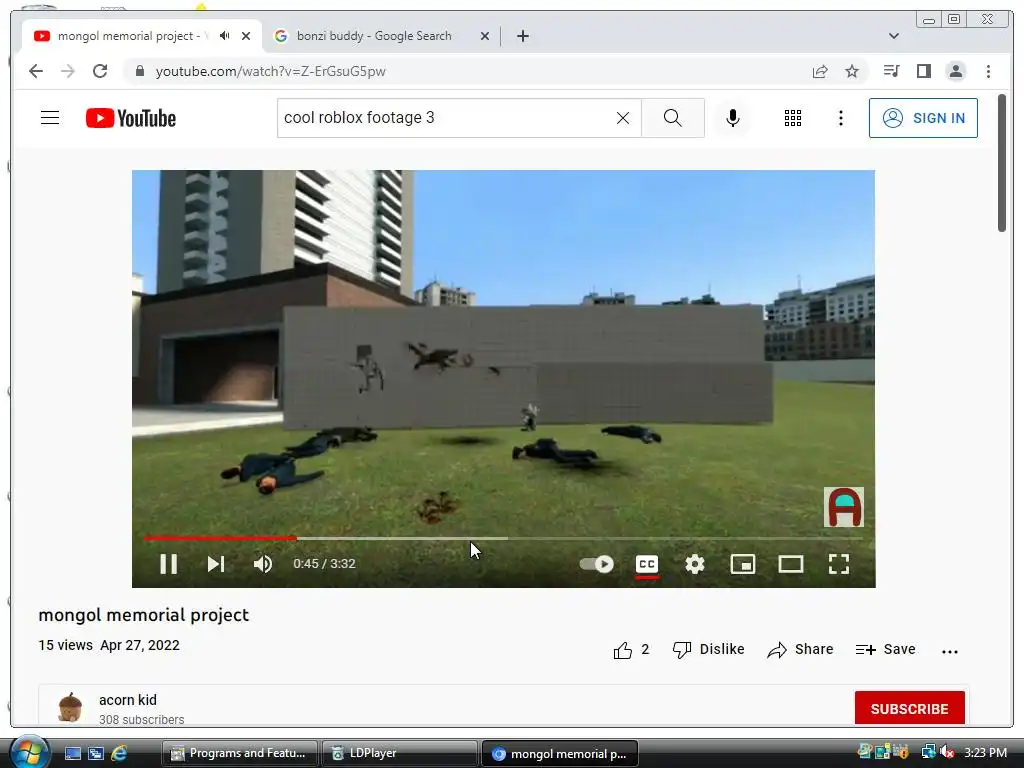This screenshot has width=1024, height=768.
Task: Expand the tab search chevron
Action: 894,36
